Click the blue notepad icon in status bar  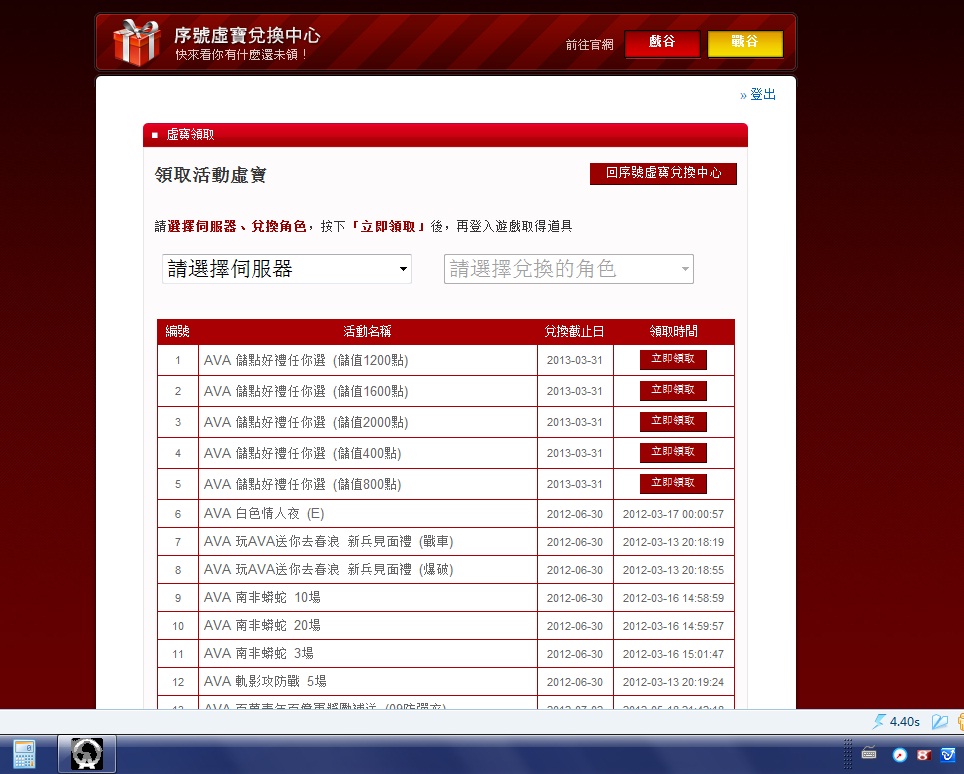pyautogui.click(x=939, y=721)
